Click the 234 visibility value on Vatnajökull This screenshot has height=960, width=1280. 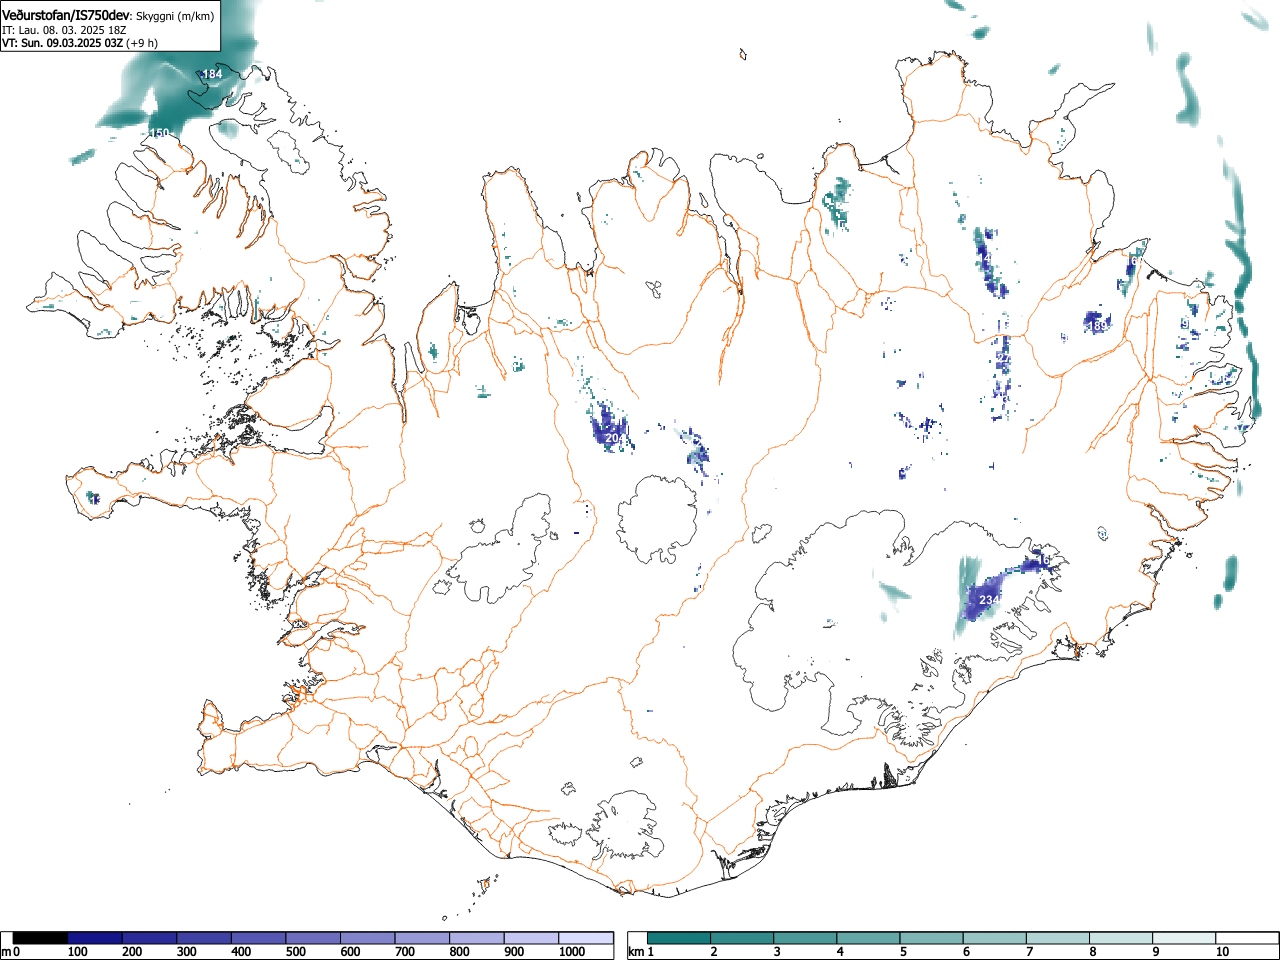988,600
